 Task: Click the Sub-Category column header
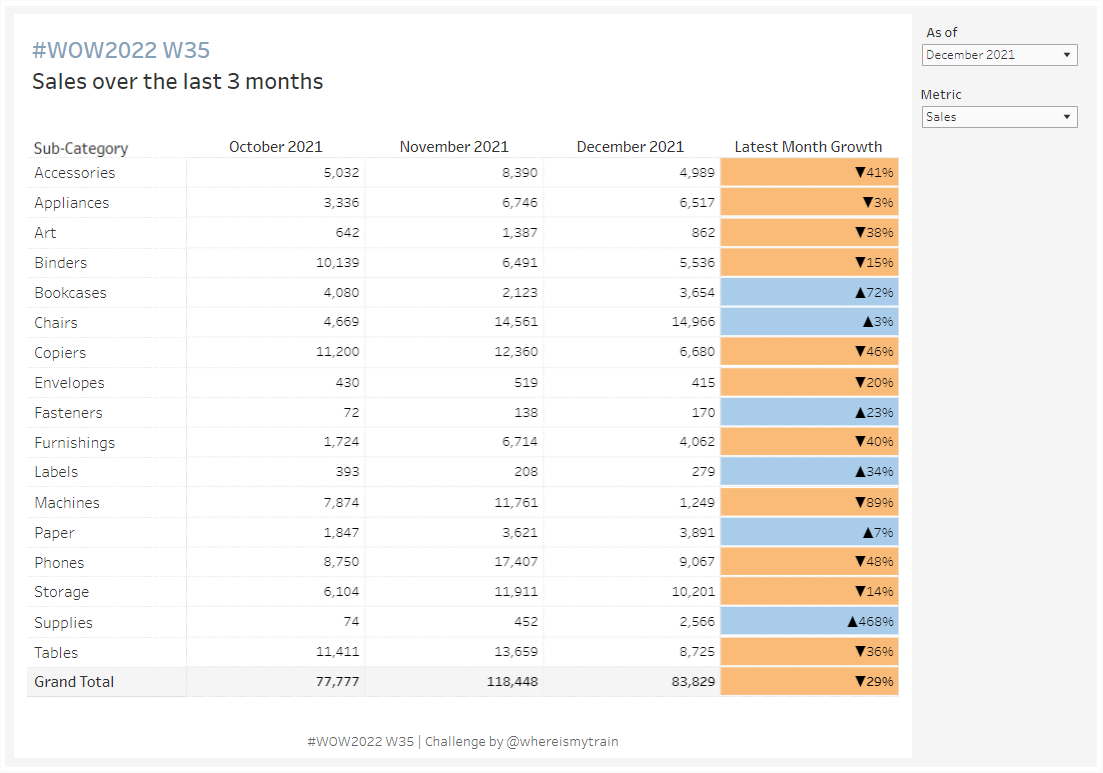81,148
